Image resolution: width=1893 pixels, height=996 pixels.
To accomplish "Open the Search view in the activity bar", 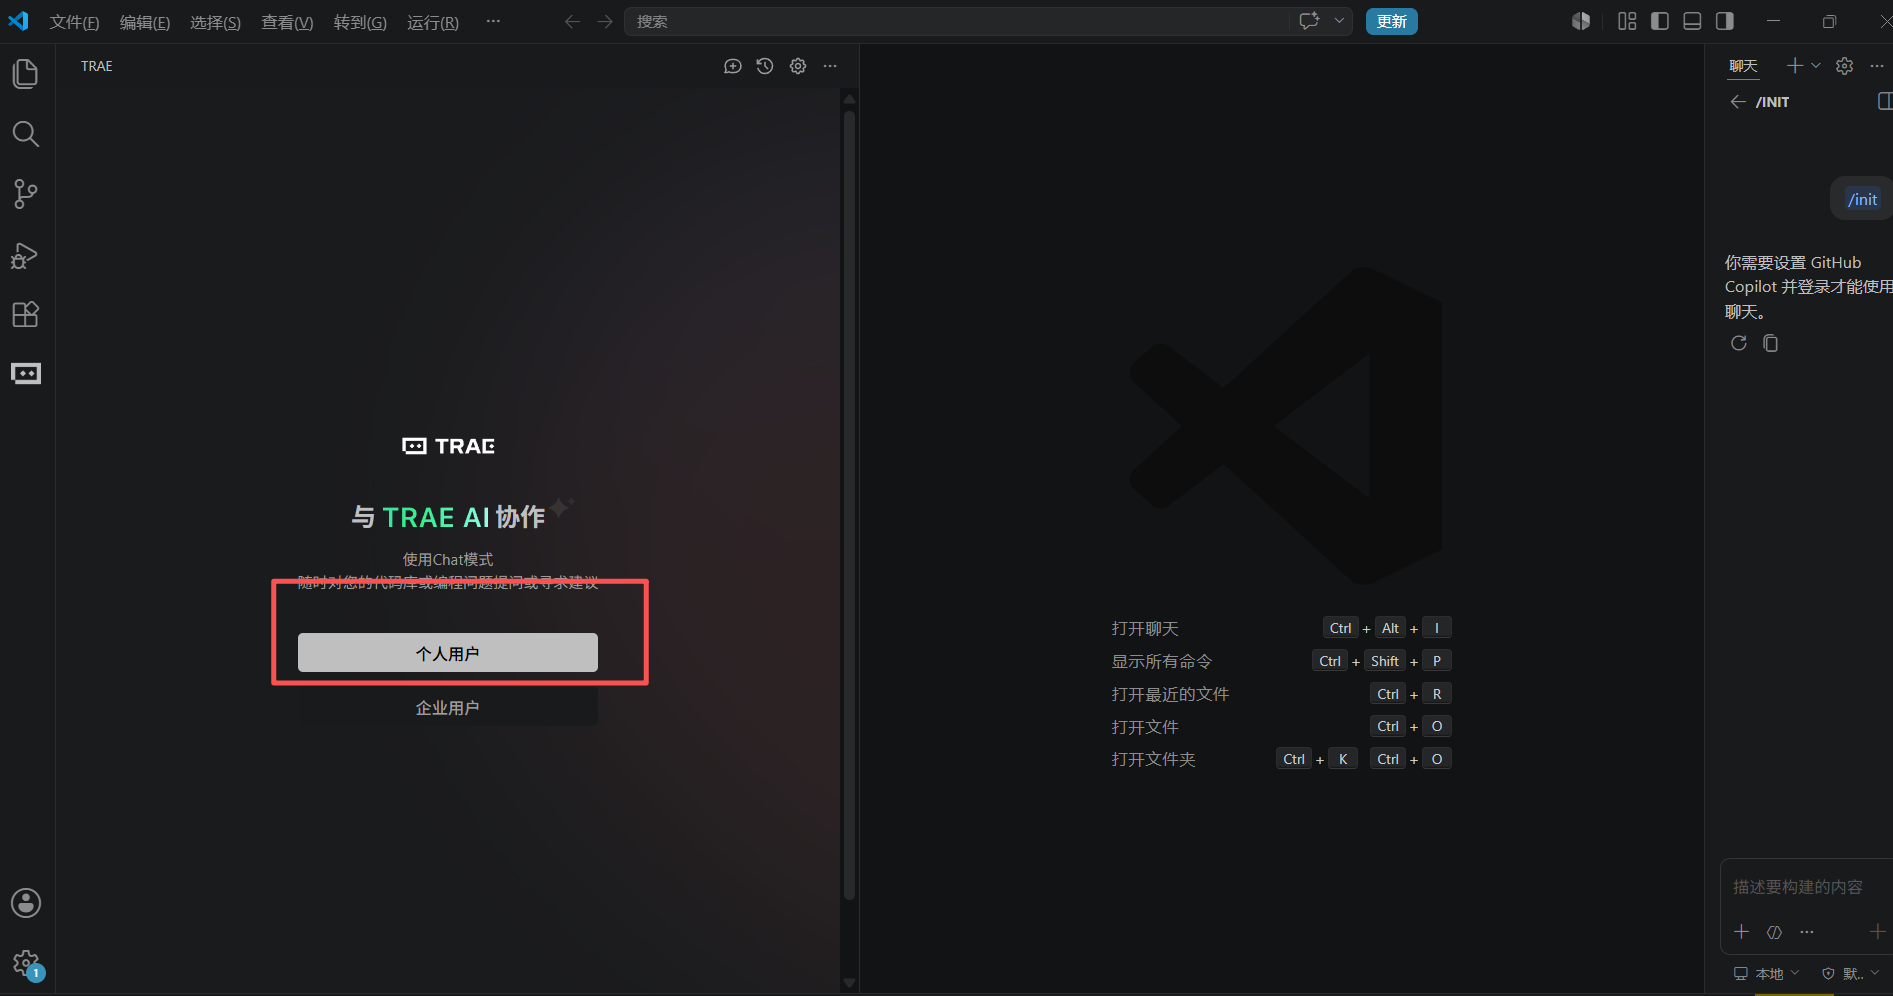I will (26, 134).
